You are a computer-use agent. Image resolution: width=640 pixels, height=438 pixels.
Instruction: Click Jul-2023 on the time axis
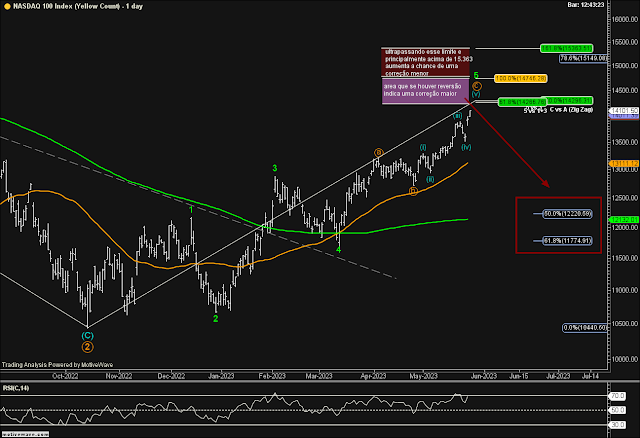(x=558, y=376)
